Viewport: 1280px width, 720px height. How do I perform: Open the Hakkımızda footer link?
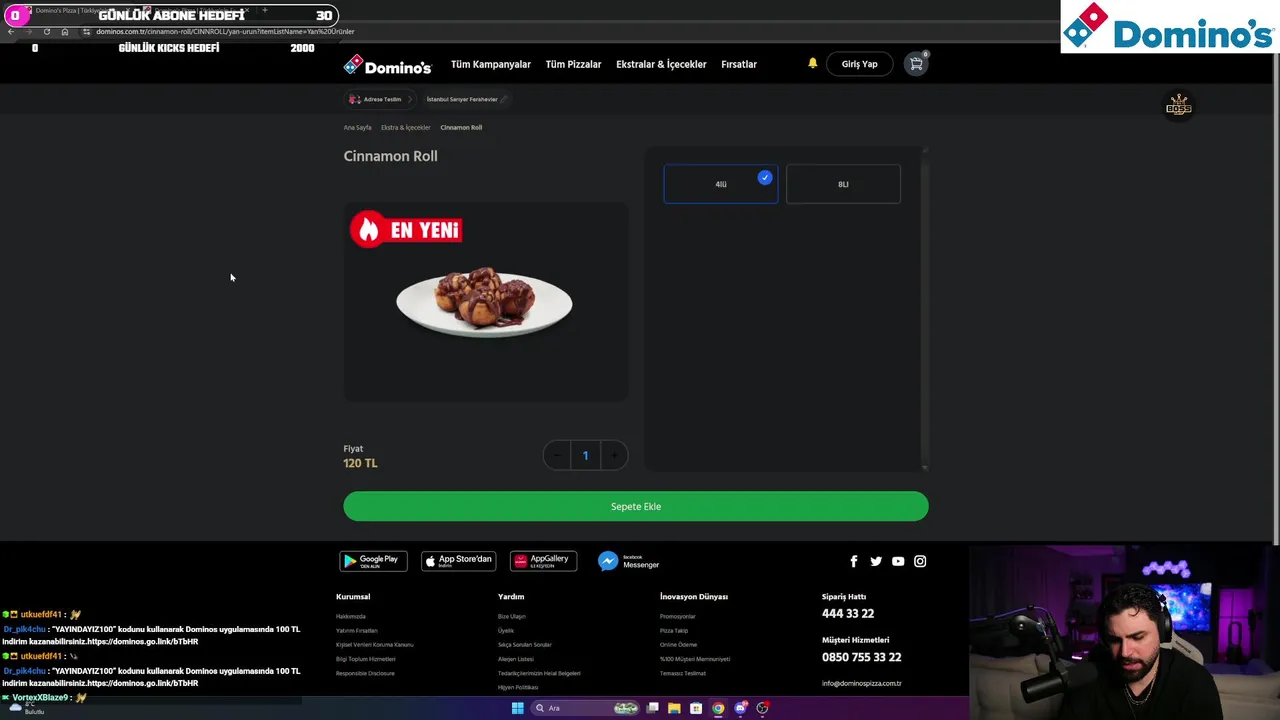[x=351, y=617]
